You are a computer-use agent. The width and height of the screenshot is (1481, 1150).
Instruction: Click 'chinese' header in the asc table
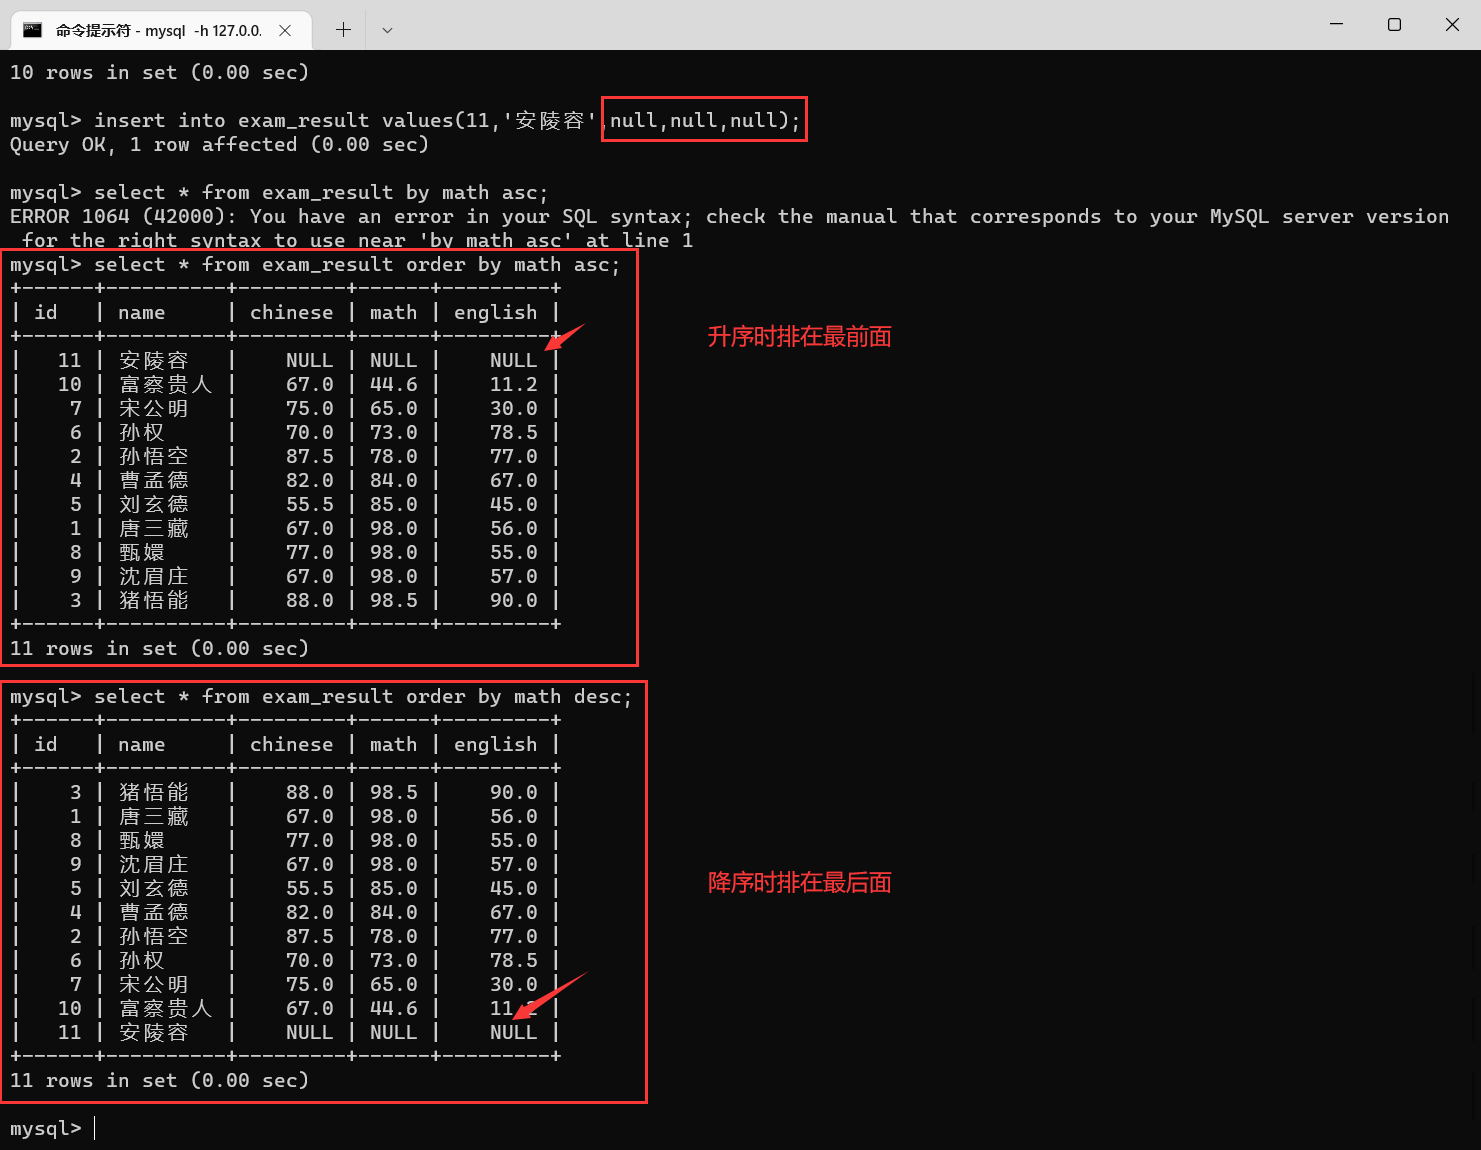pyautogui.click(x=291, y=312)
